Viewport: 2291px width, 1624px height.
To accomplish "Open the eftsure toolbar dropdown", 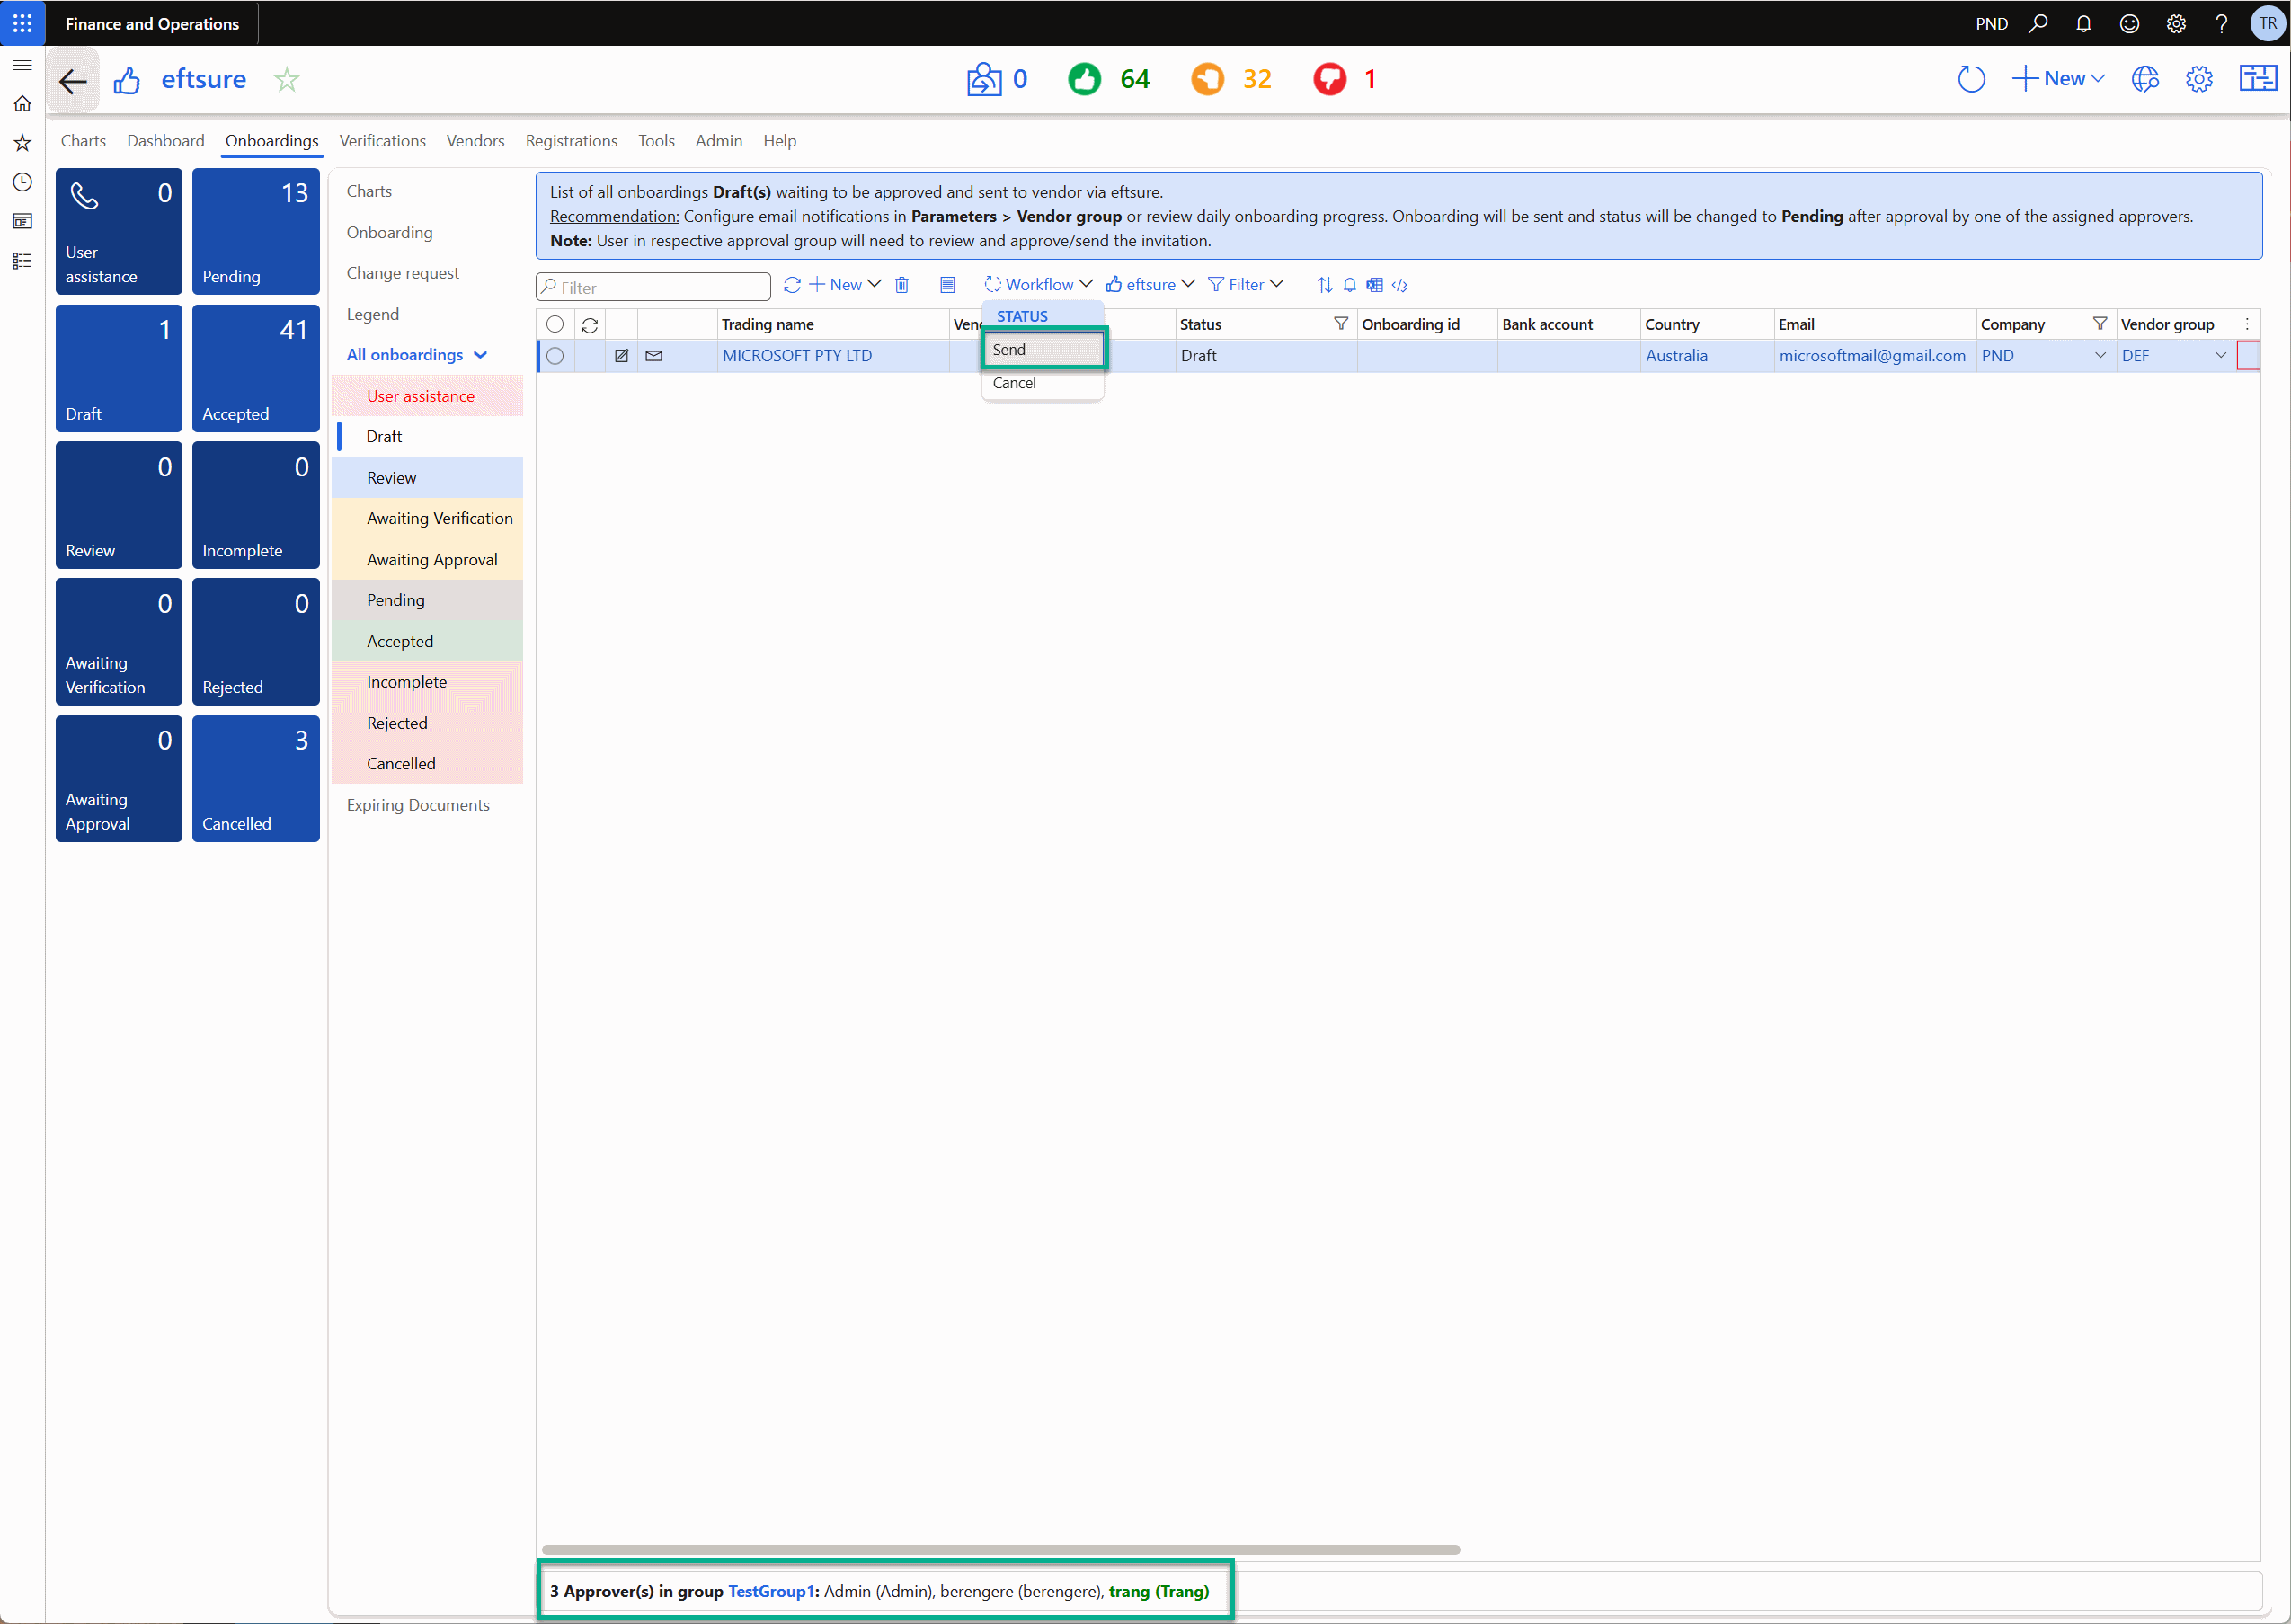I will coord(1151,285).
